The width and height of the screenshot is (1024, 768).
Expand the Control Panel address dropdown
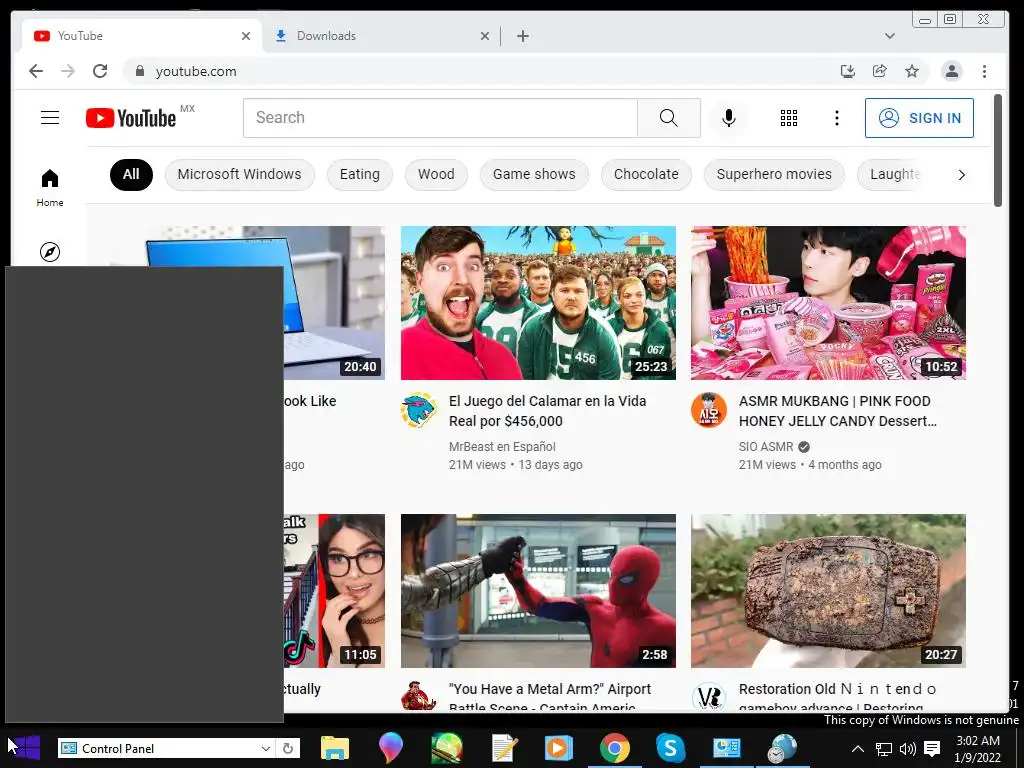coord(266,748)
